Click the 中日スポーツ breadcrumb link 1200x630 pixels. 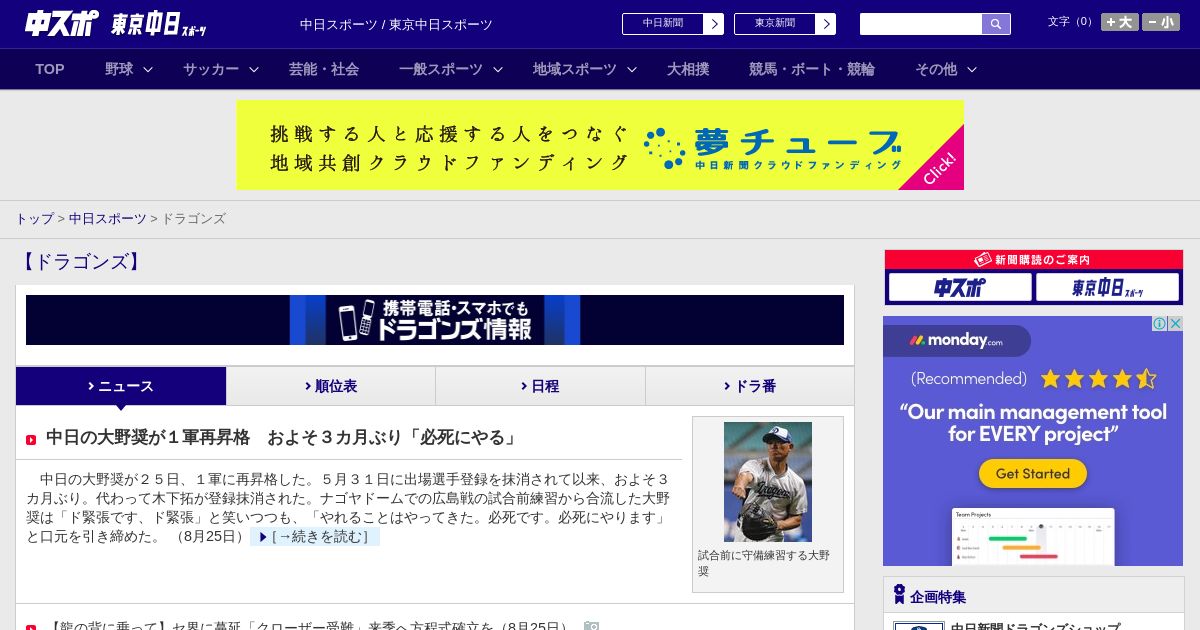tap(108, 219)
